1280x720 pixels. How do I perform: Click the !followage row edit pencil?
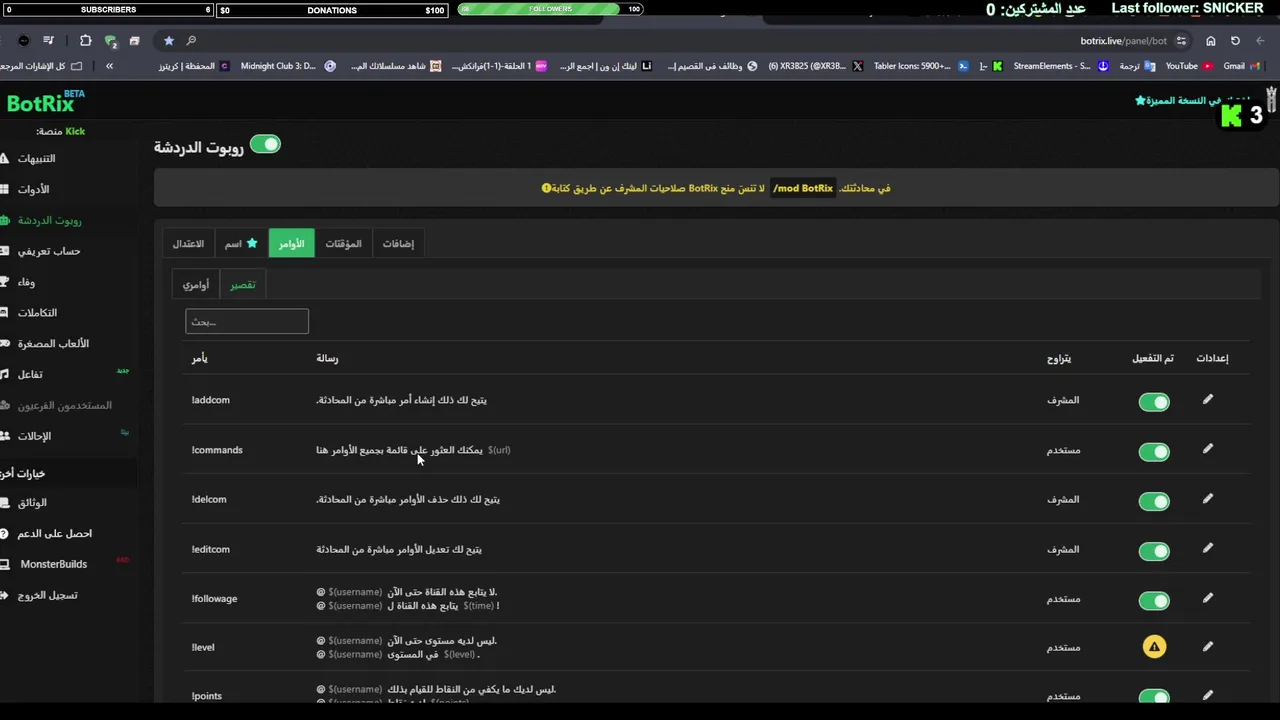[x=1207, y=598]
